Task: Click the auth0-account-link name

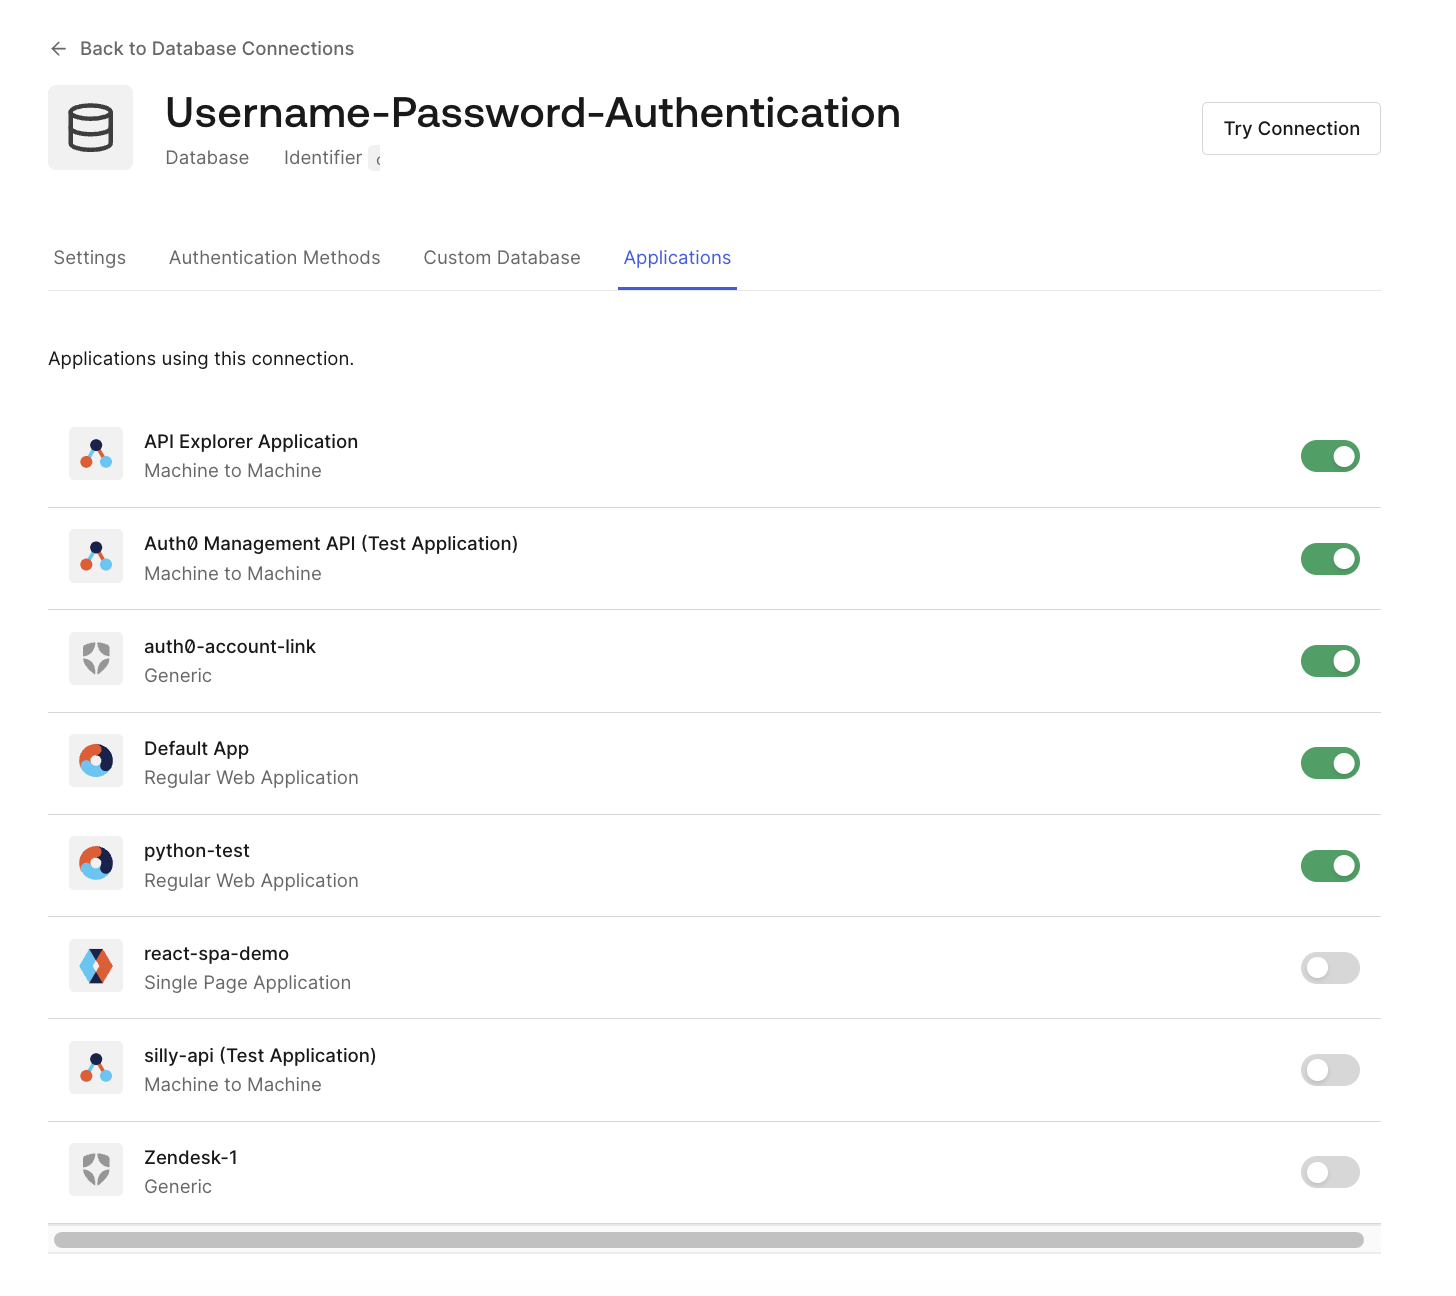Action: click(x=230, y=647)
